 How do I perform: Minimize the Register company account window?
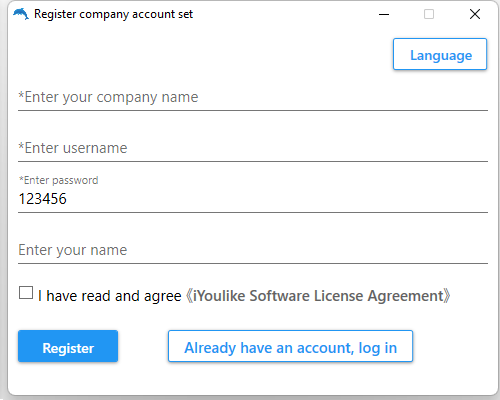[x=384, y=14]
